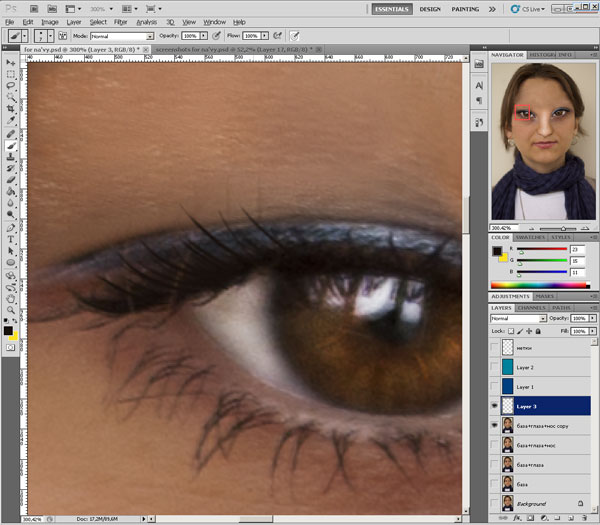Viewport: 600px width, 525px height.
Task: Select the Lasso tool
Action: point(11,85)
